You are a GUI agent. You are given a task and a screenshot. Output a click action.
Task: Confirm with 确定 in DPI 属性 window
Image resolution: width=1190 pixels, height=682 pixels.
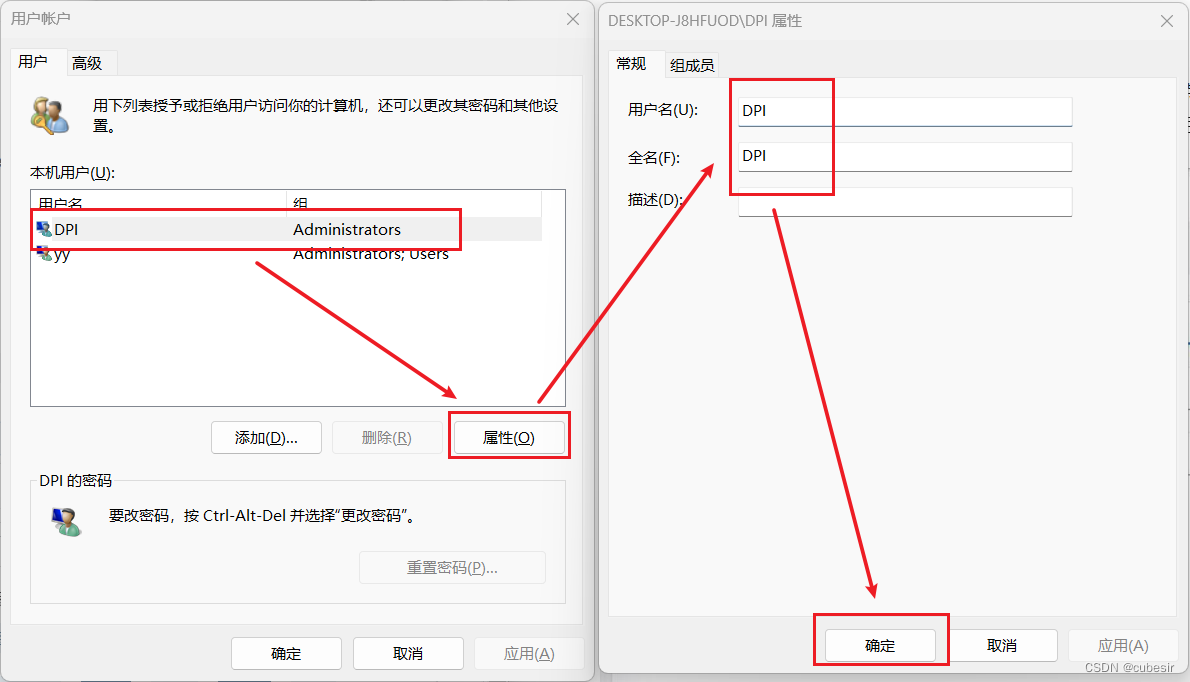(x=880, y=646)
